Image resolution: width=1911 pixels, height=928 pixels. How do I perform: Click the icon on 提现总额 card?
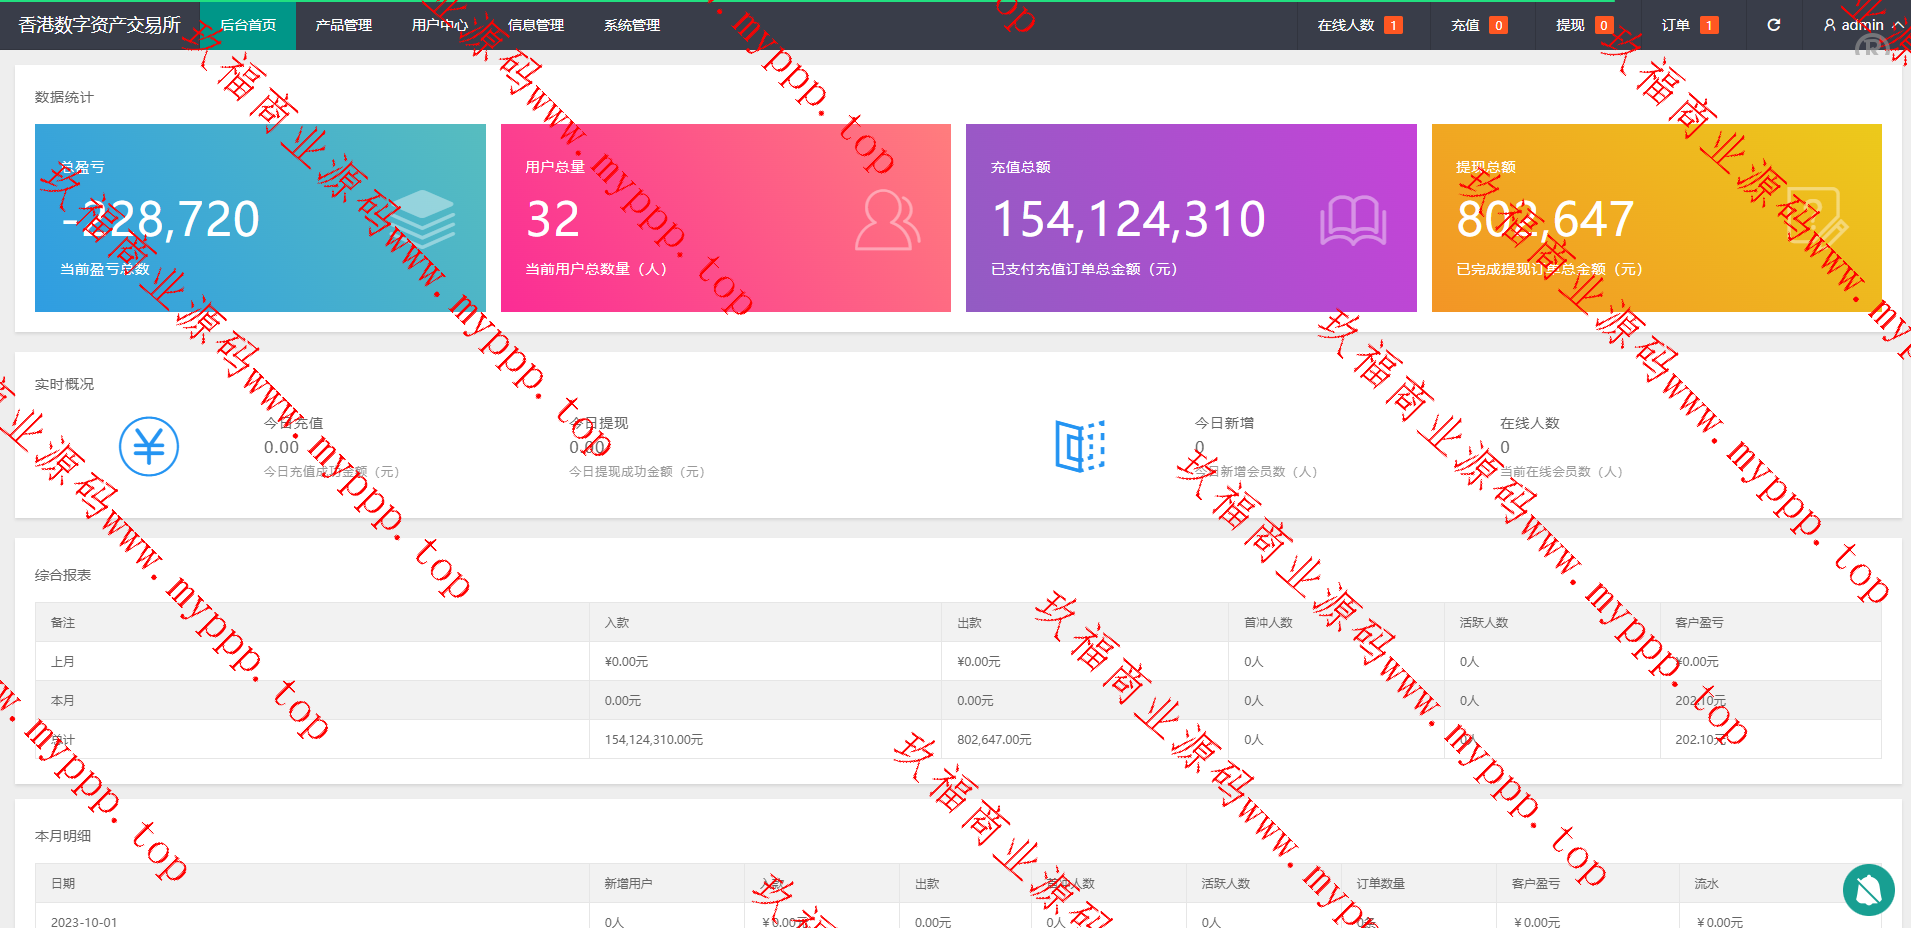click(x=1815, y=217)
